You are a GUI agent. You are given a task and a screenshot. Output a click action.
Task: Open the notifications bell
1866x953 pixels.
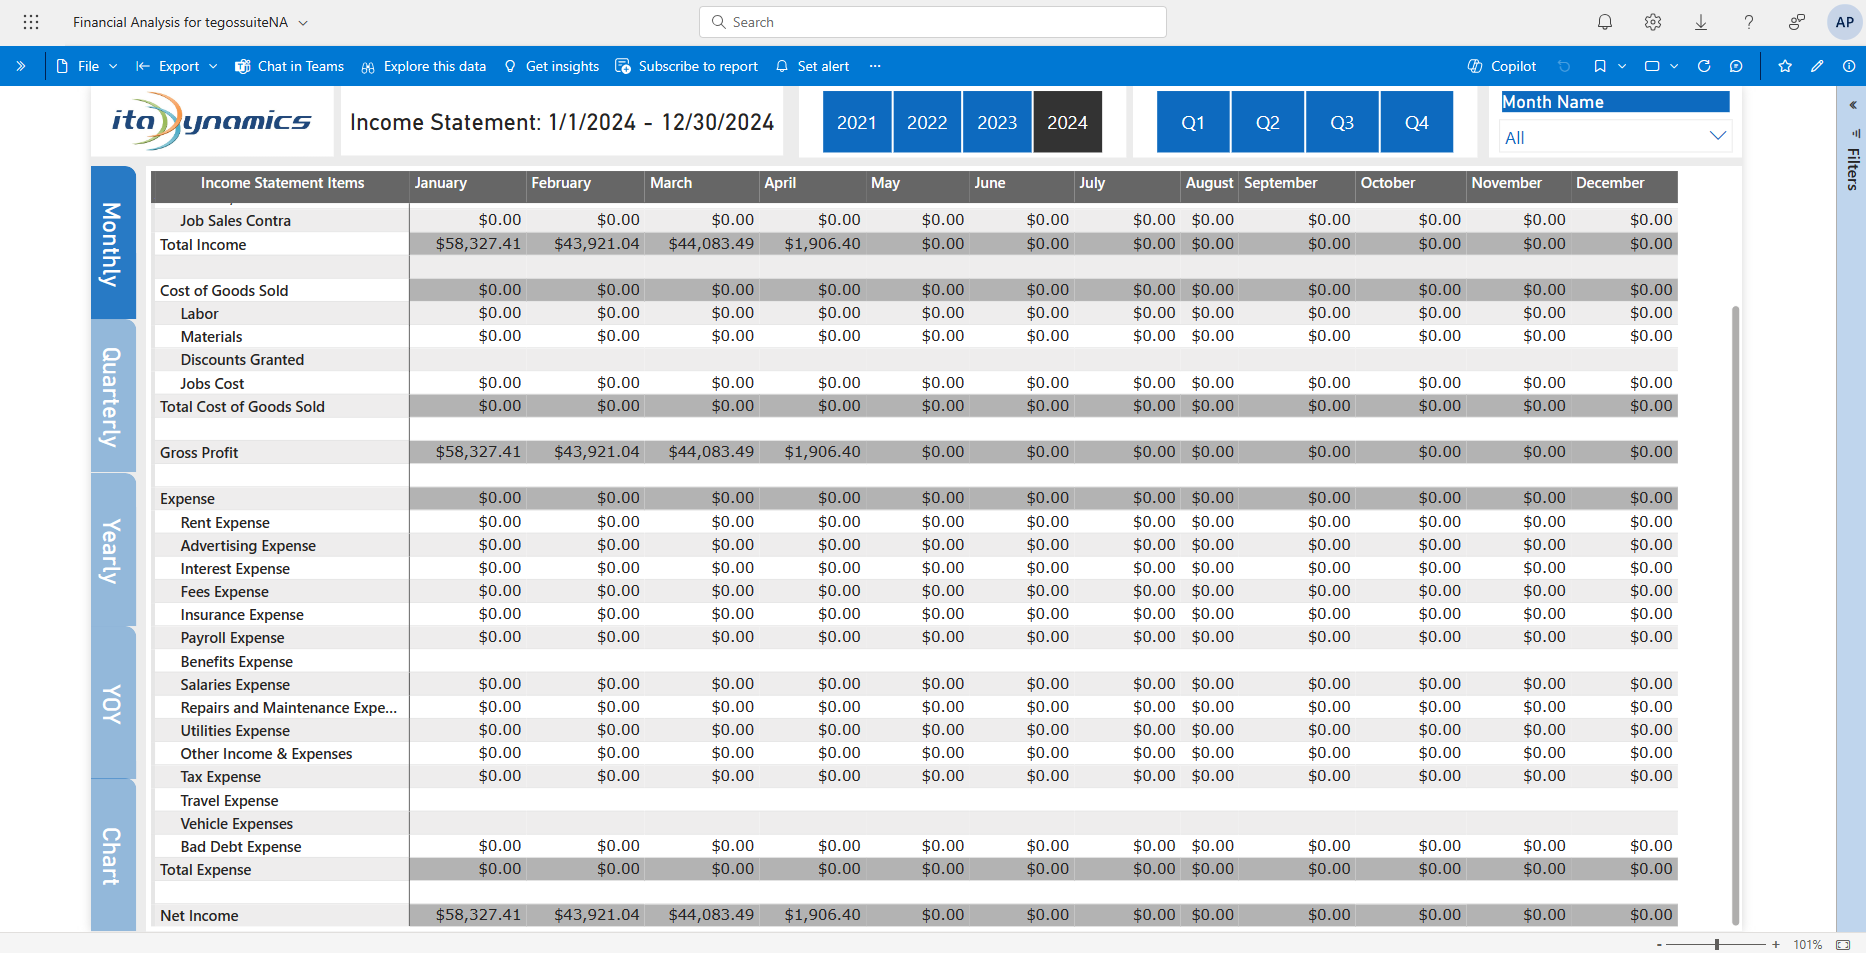tap(1603, 21)
